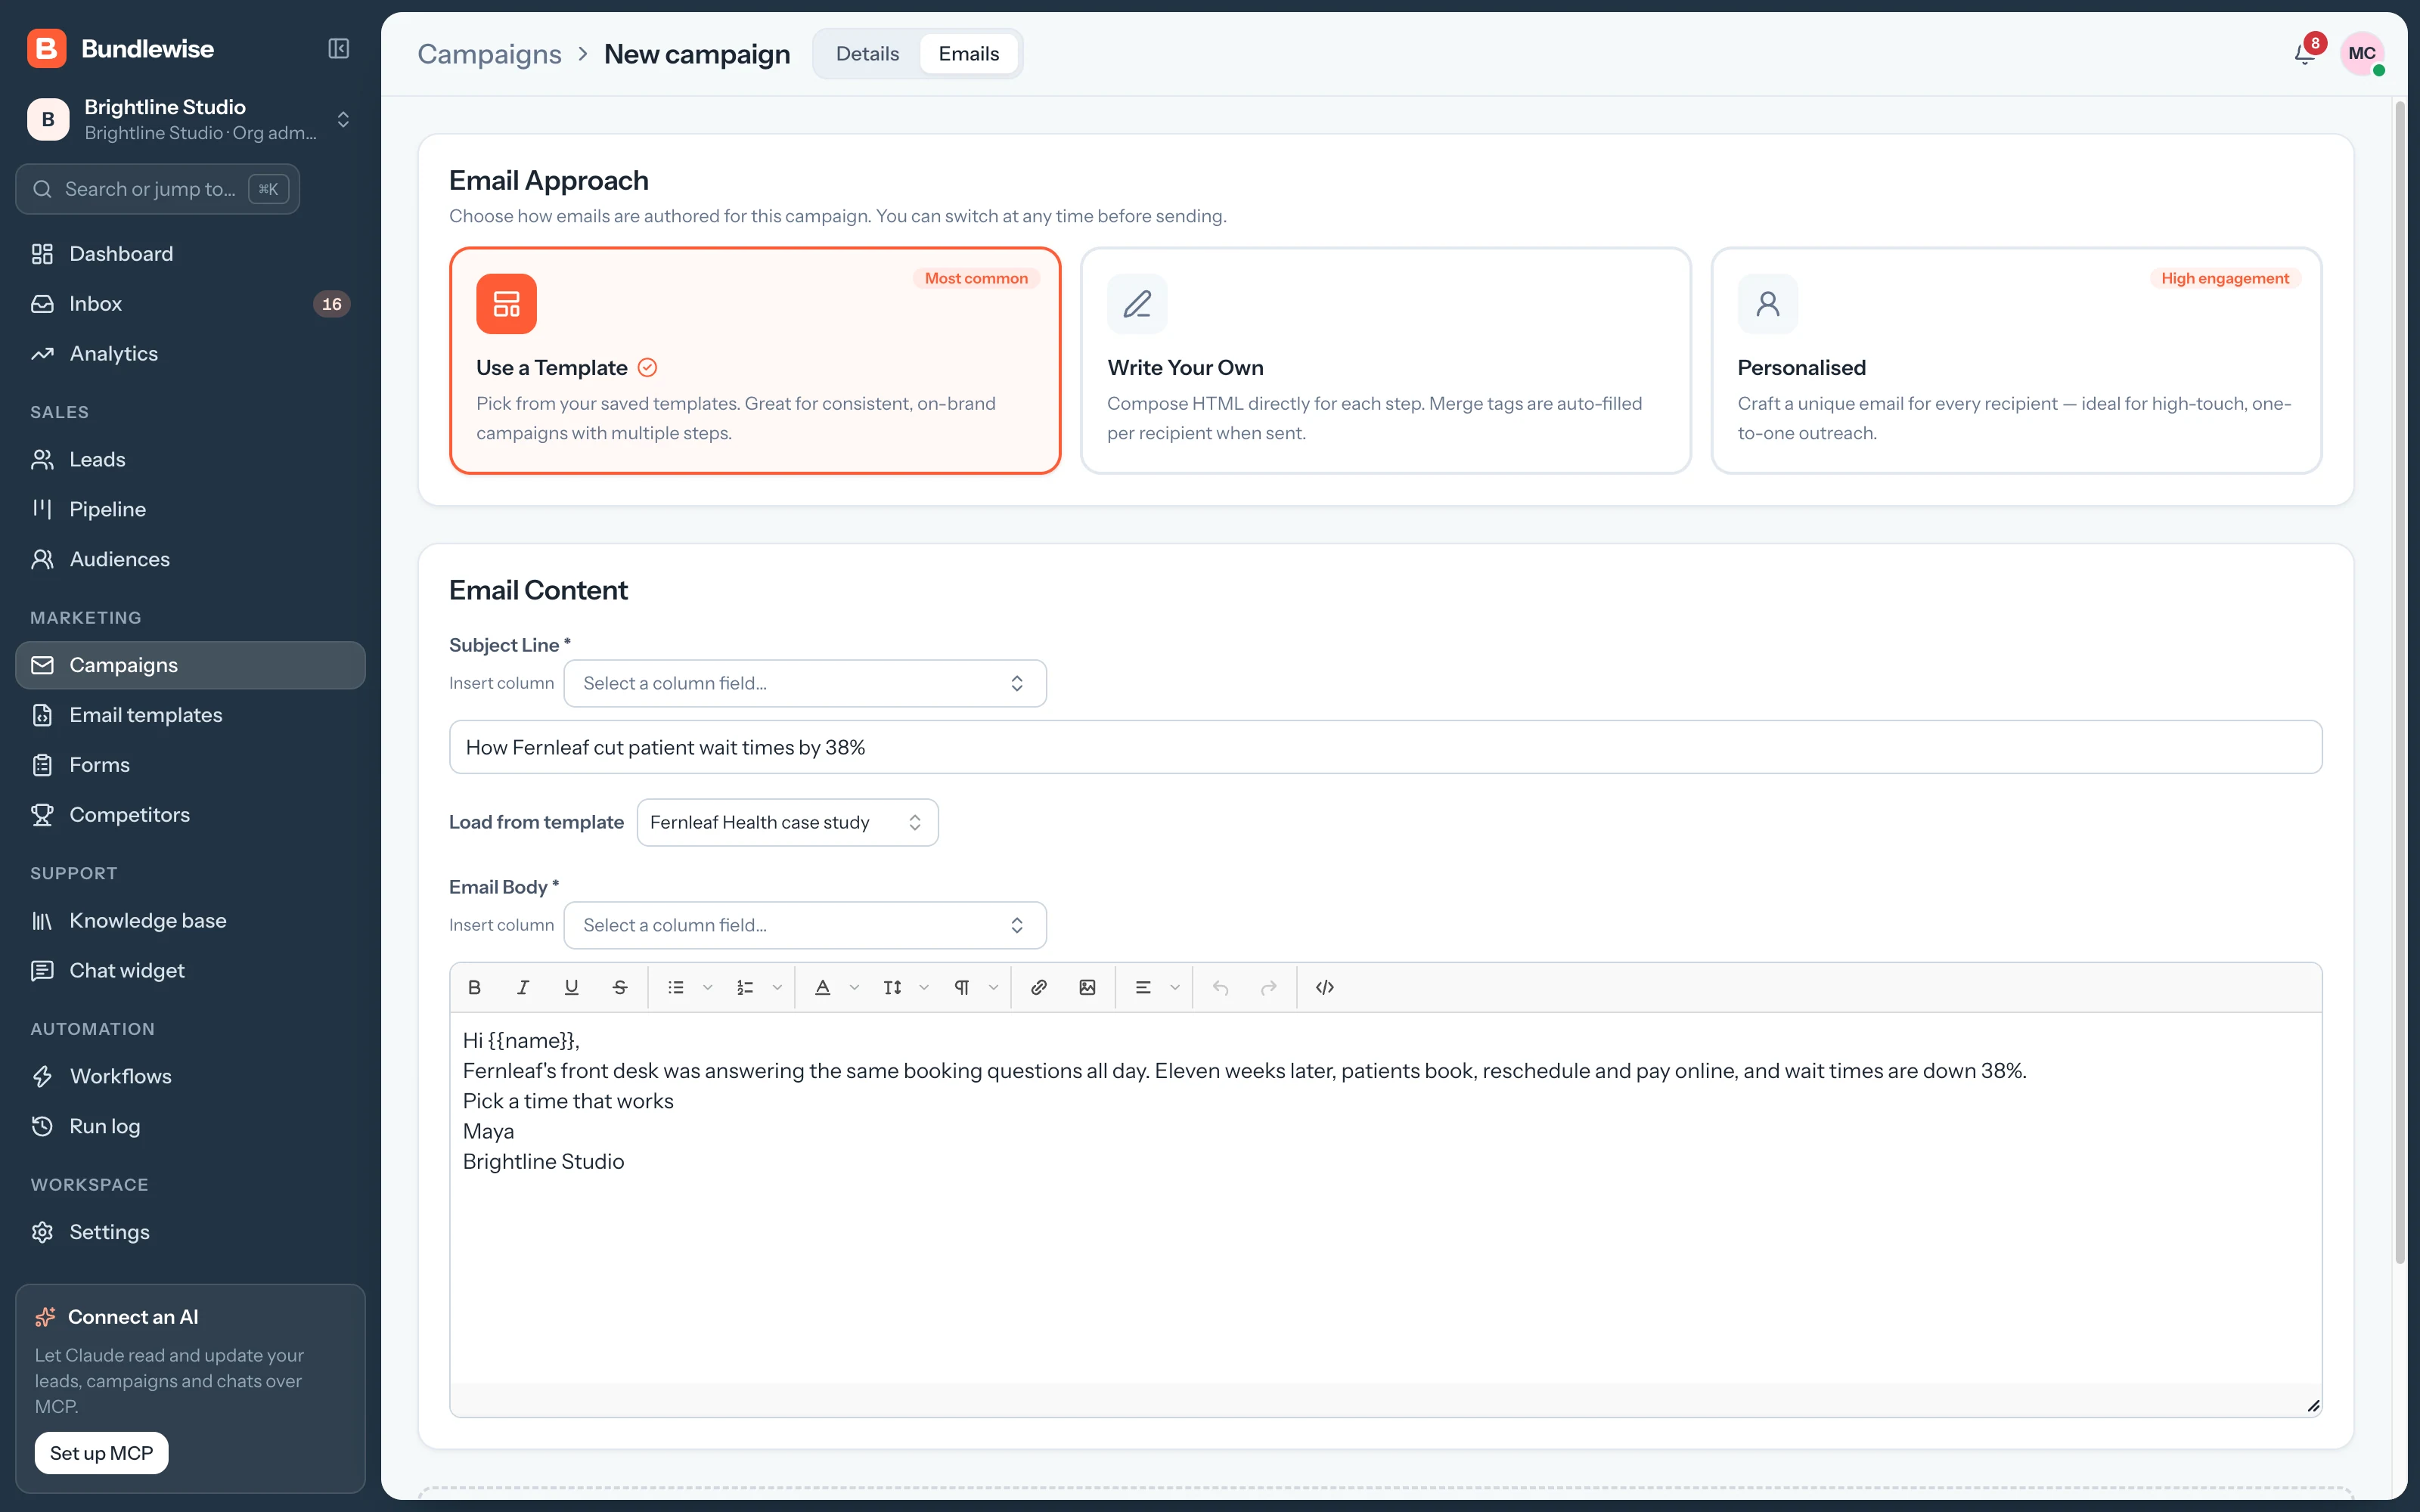The height and width of the screenshot is (1512, 2420).
Task: Insert a numbered list
Action: pyautogui.click(x=745, y=987)
